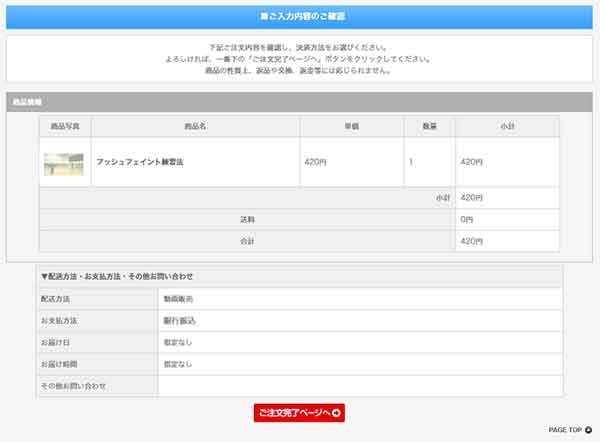This screenshot has width=600, height=442.
Task: Click the red ご注文完了ページへ button
Action: tap(298, 413)
